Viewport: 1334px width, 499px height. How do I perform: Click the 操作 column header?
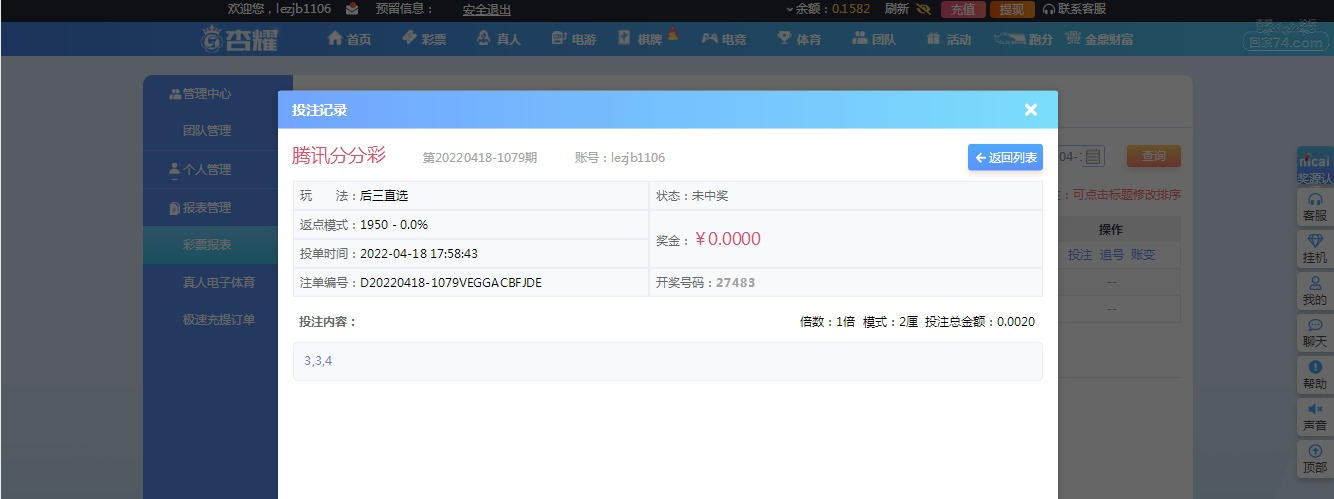coord(1111,230)
